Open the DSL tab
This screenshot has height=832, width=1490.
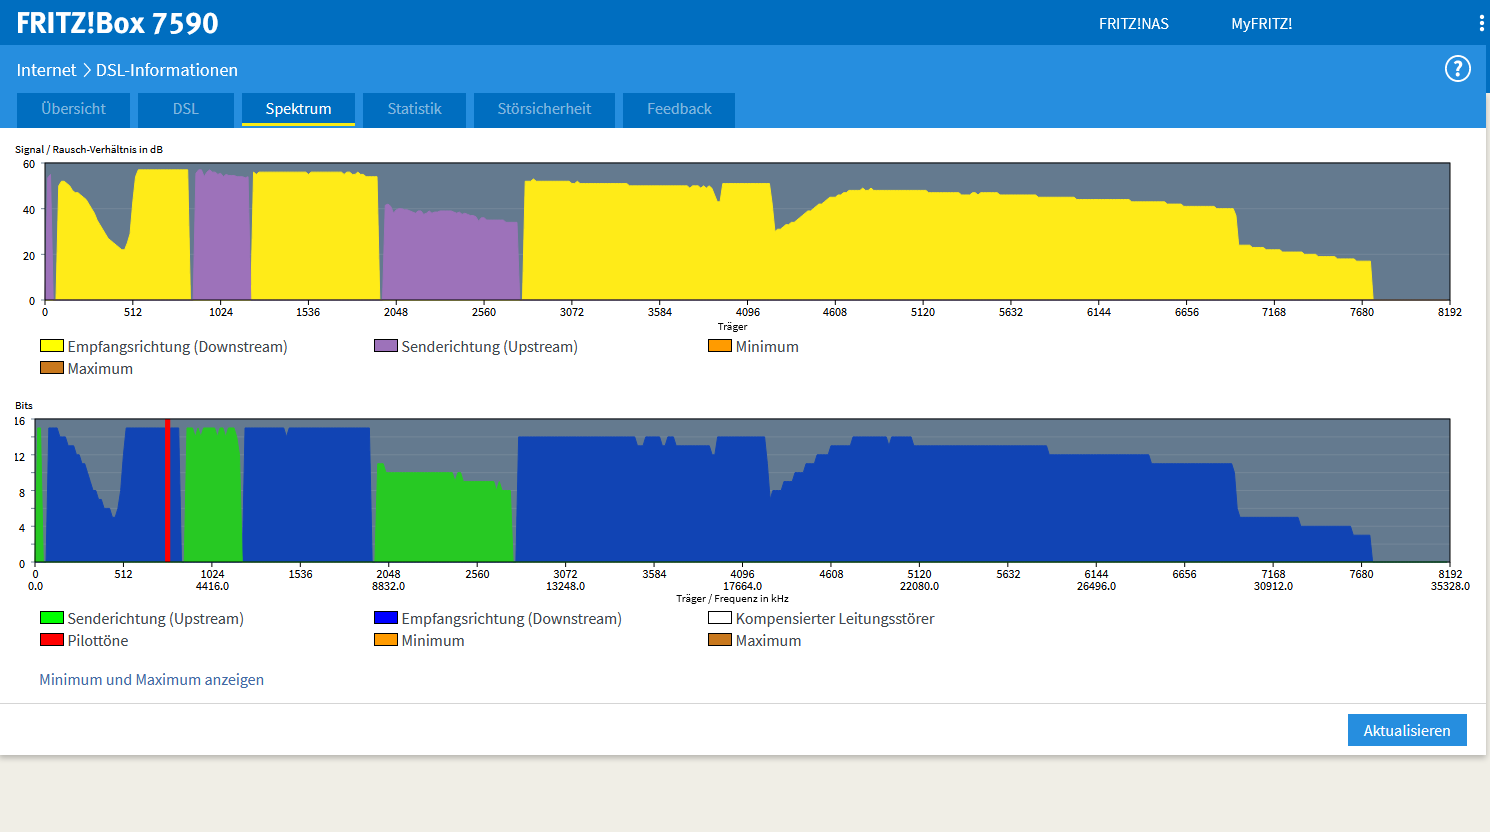(186, 109)
